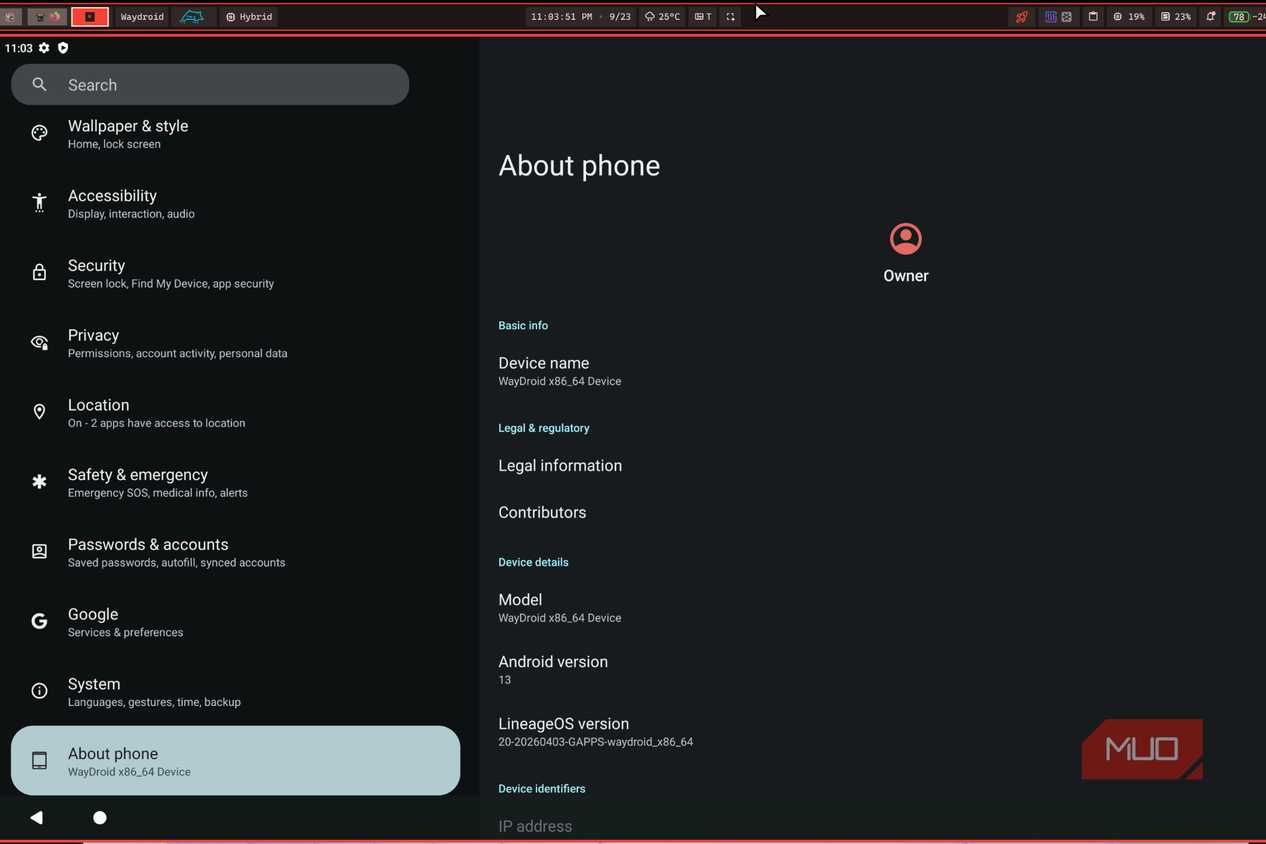This screenshot has height=844, width=1266.
Task: Open Legal information
Action: tap(872, 466)
